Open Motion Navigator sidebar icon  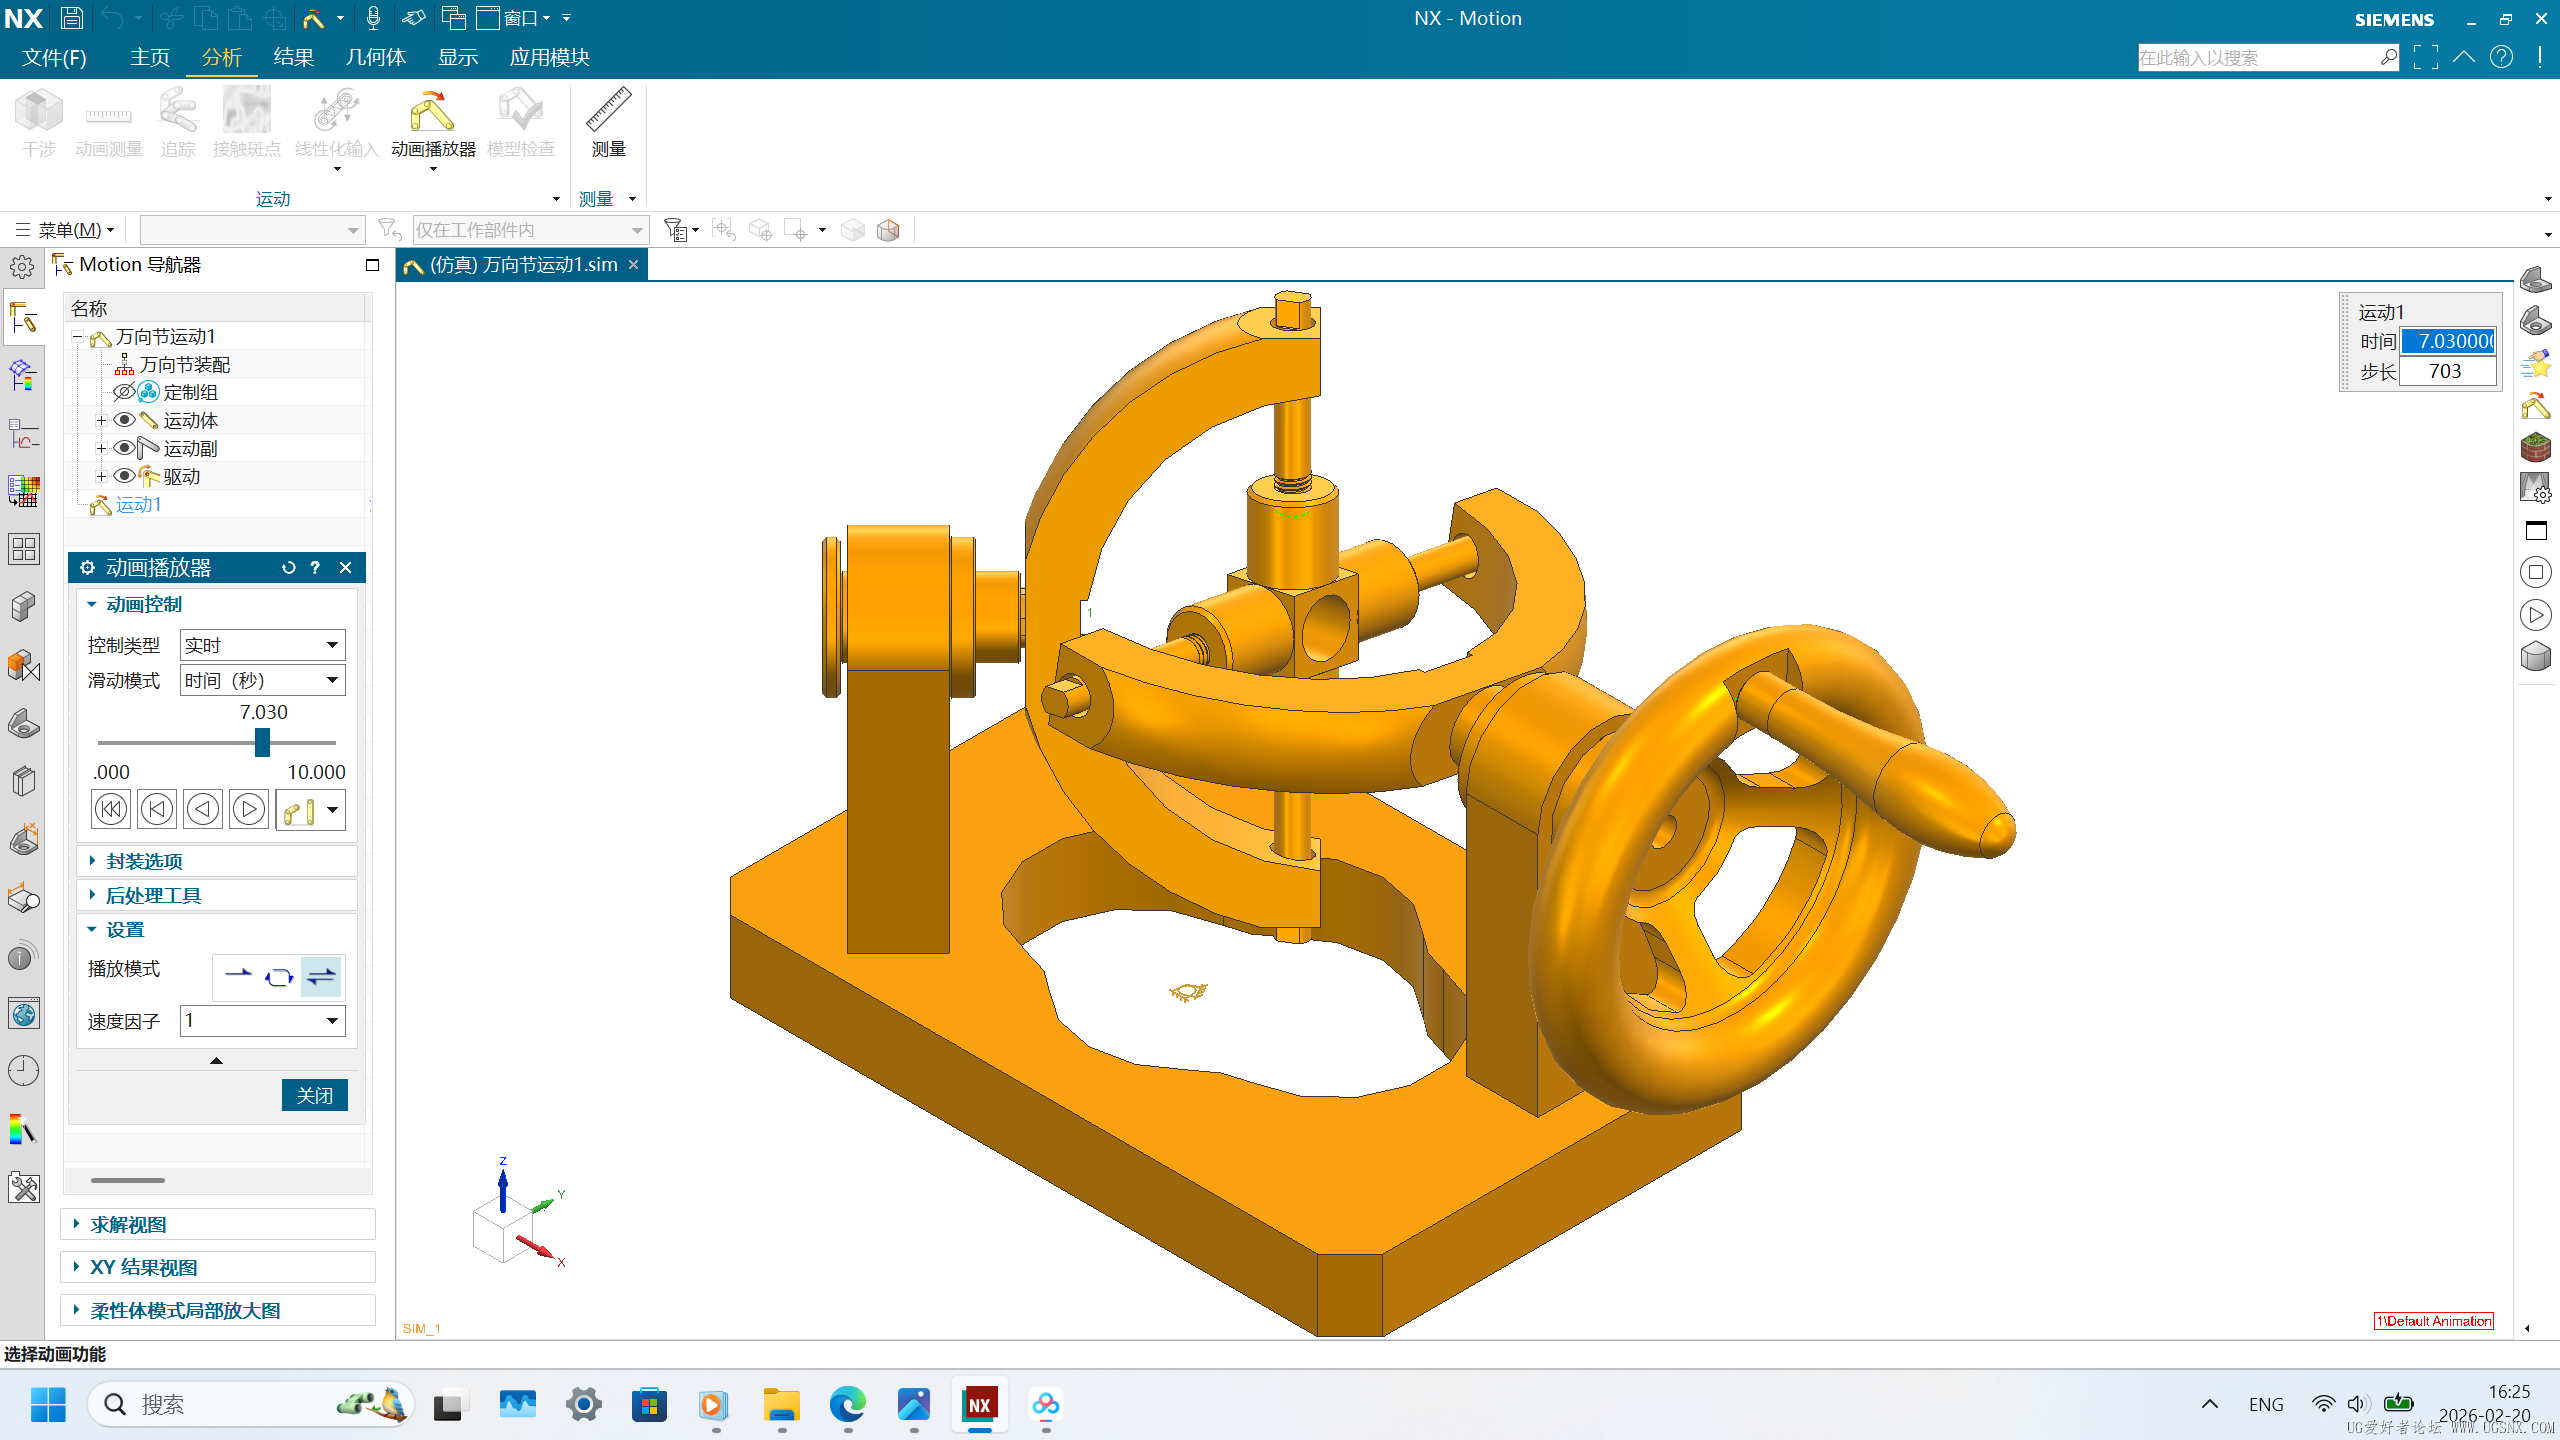23,320
